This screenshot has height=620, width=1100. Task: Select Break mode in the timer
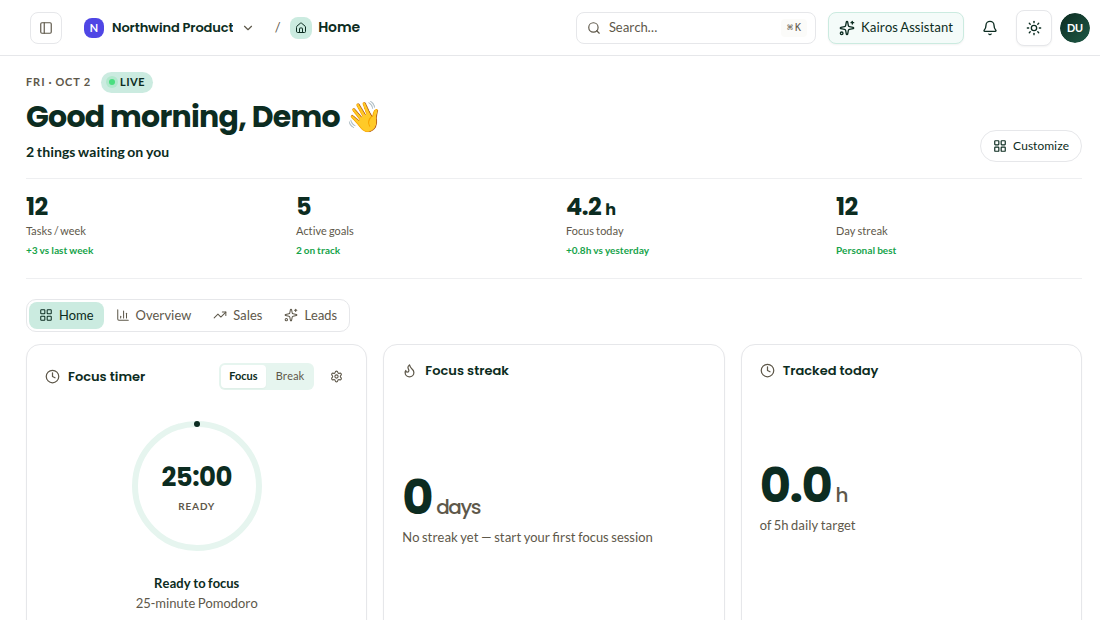pyautogui.click(x=290, y=377)
